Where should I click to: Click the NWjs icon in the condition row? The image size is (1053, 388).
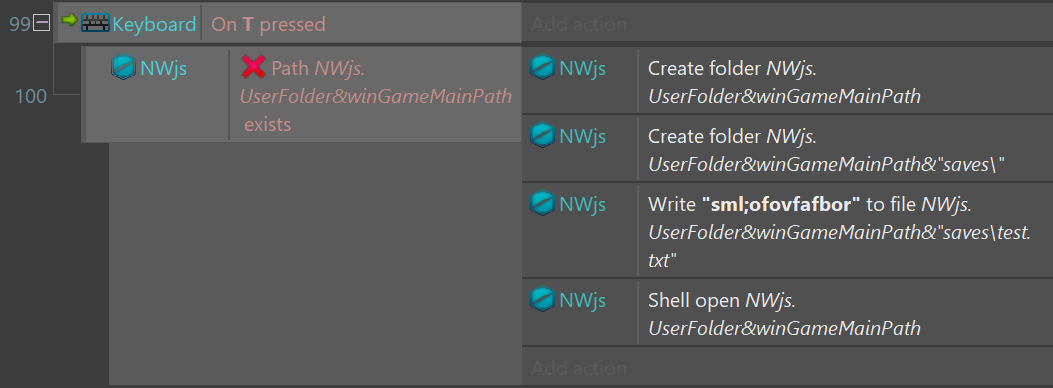pyautogui.click(x=123, y=67)
